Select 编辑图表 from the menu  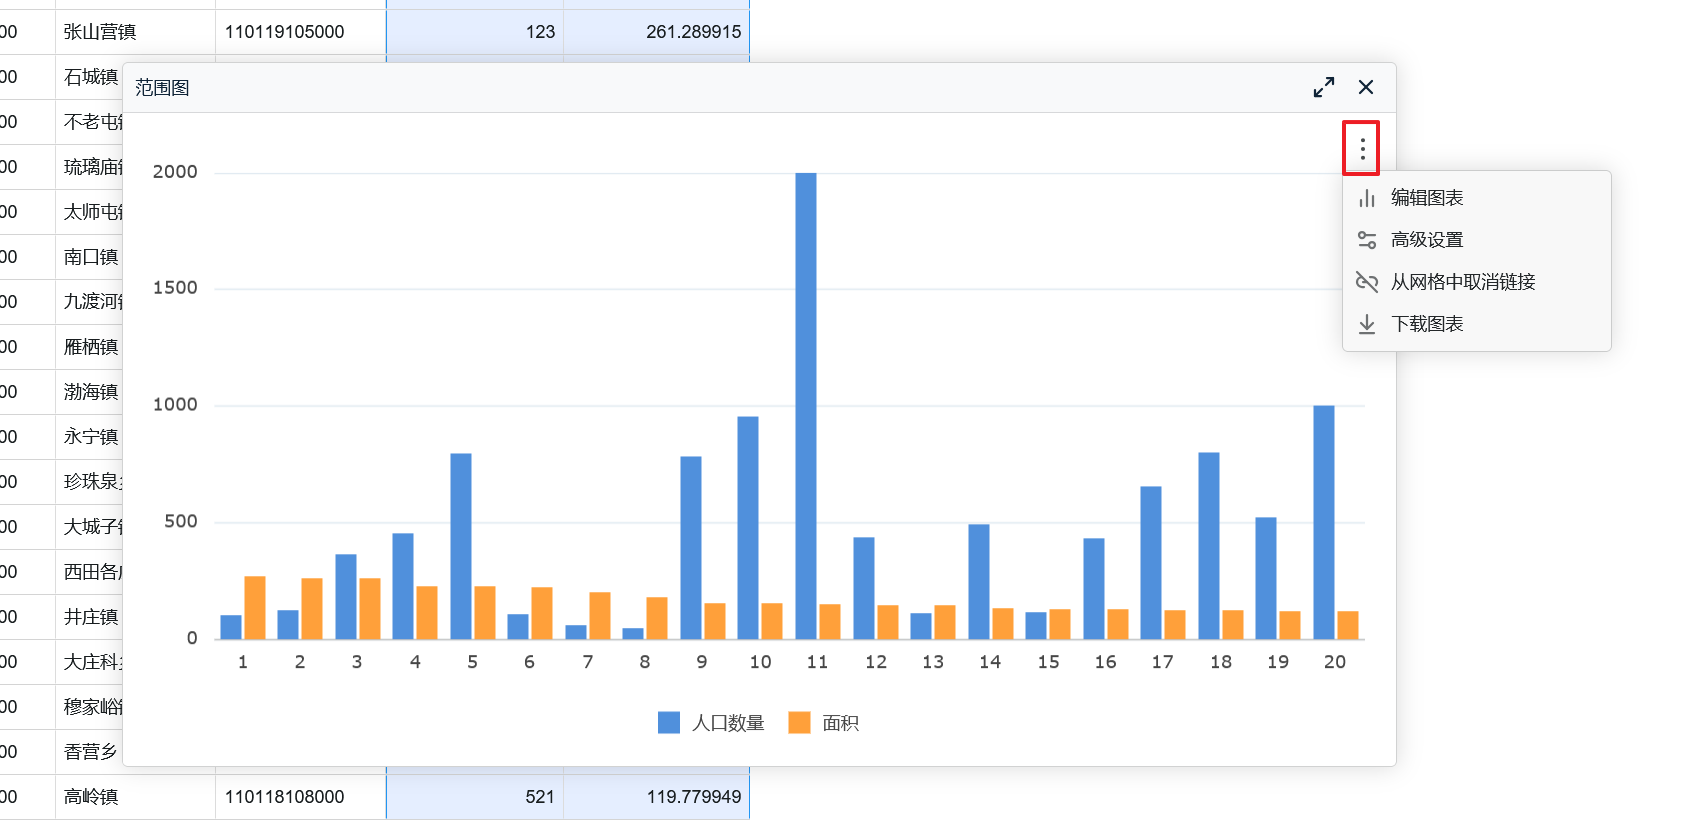click(x=1427, y=198)
